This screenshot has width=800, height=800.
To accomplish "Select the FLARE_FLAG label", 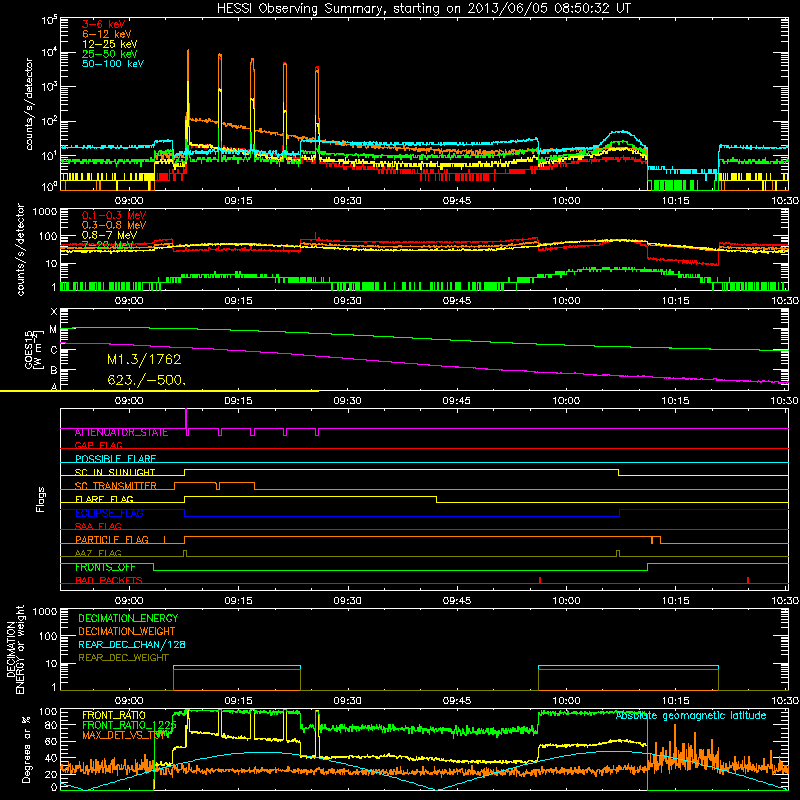I will [x=104, y=499].
